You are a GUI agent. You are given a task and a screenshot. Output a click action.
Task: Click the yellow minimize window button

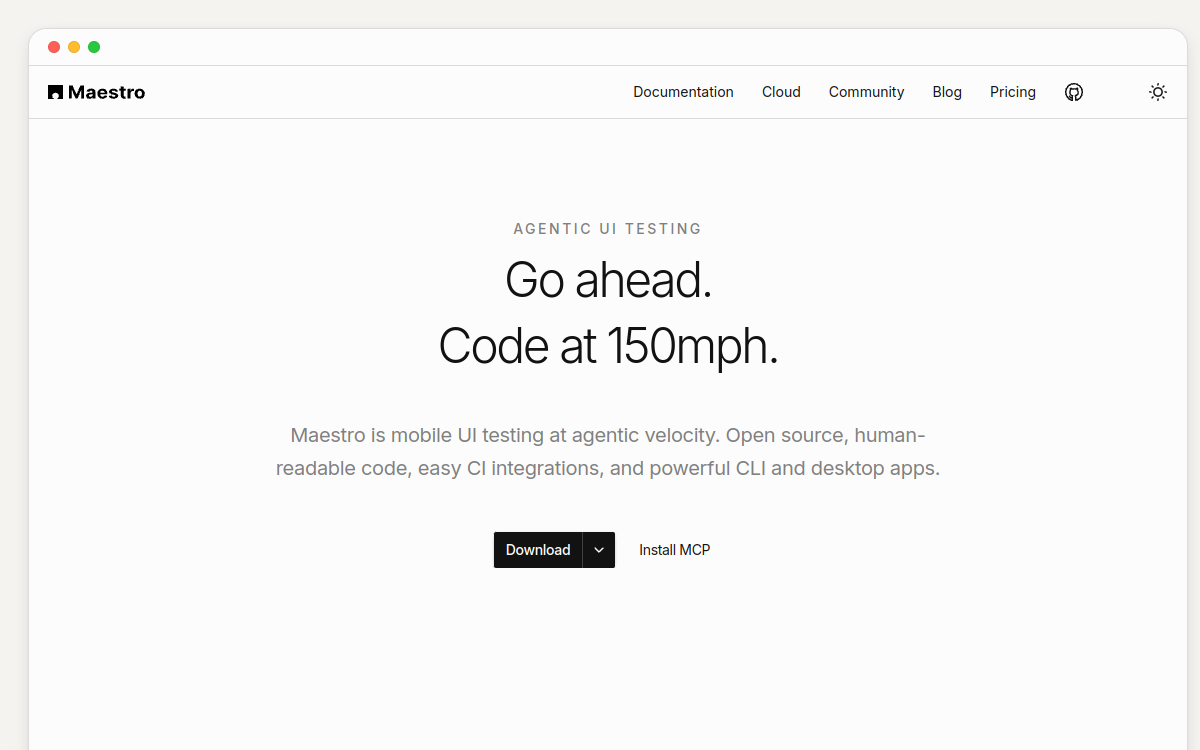point(74,47)
